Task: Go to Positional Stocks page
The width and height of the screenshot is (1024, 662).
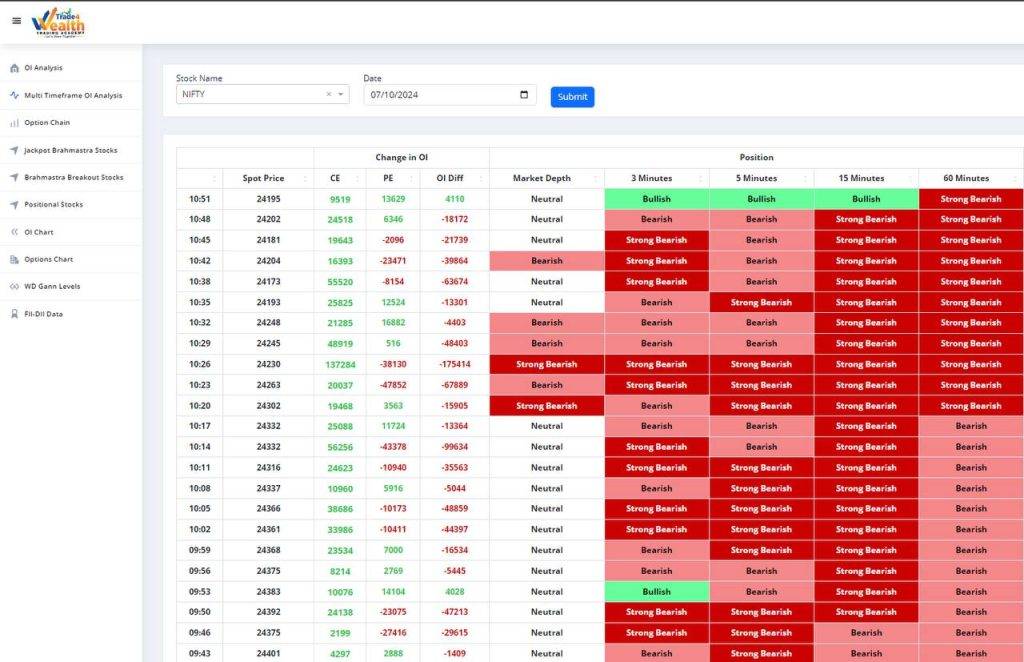Action: [54, 205]
